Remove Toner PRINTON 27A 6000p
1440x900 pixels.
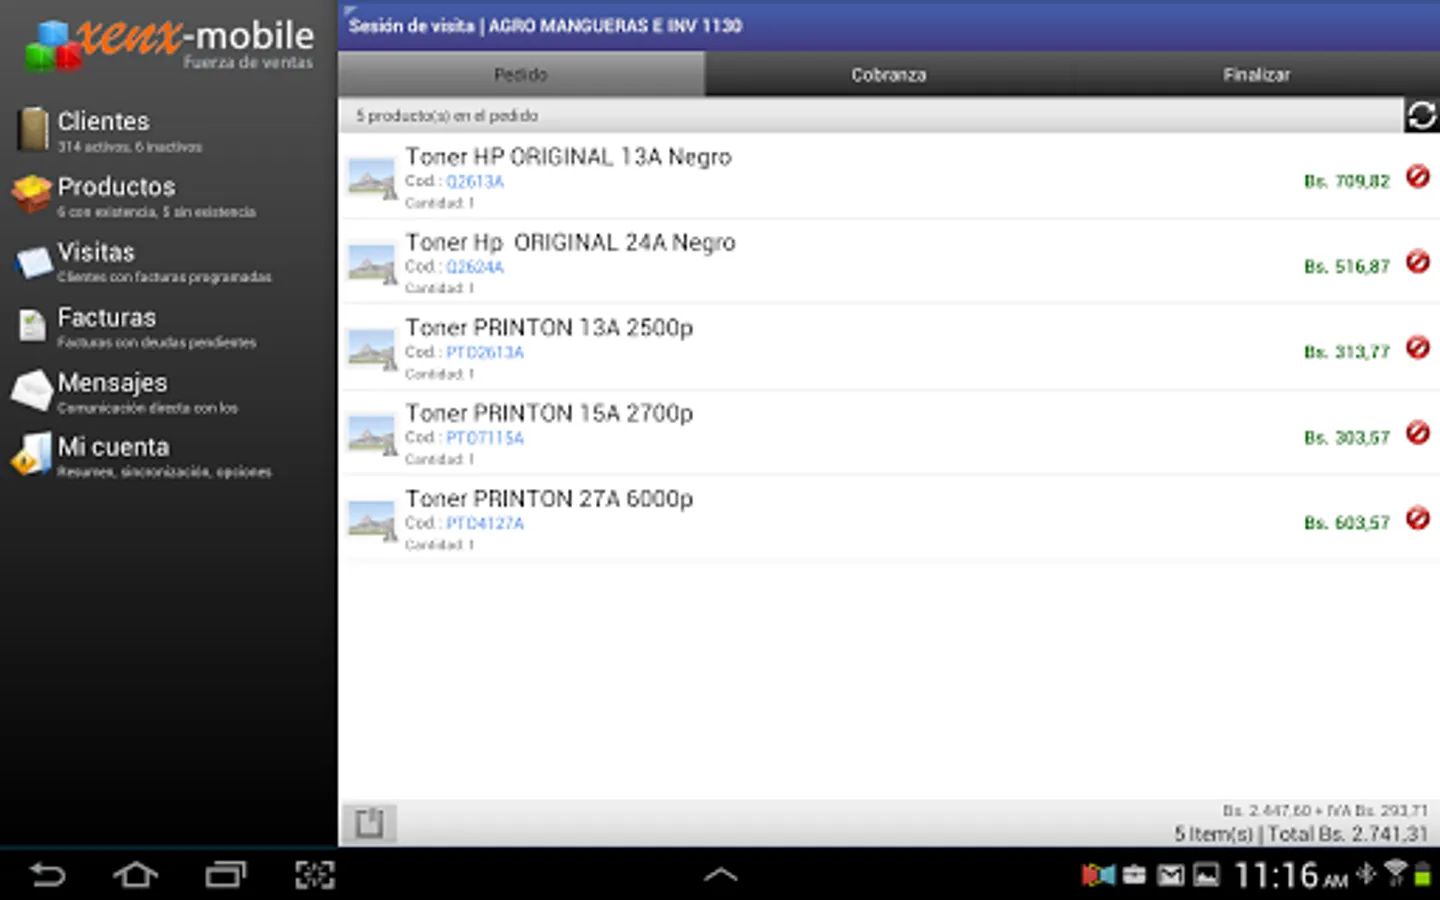point(1417,519)
